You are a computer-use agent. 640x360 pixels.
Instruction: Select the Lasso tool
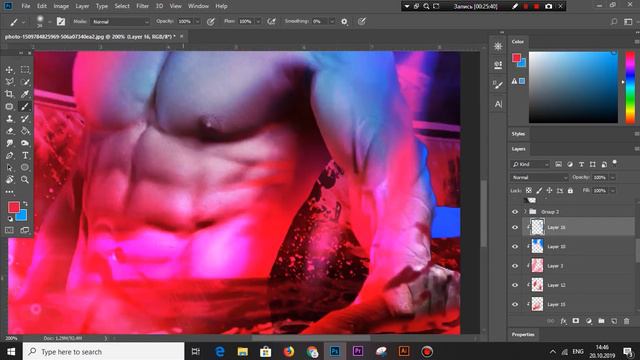[x=9, y=82]
